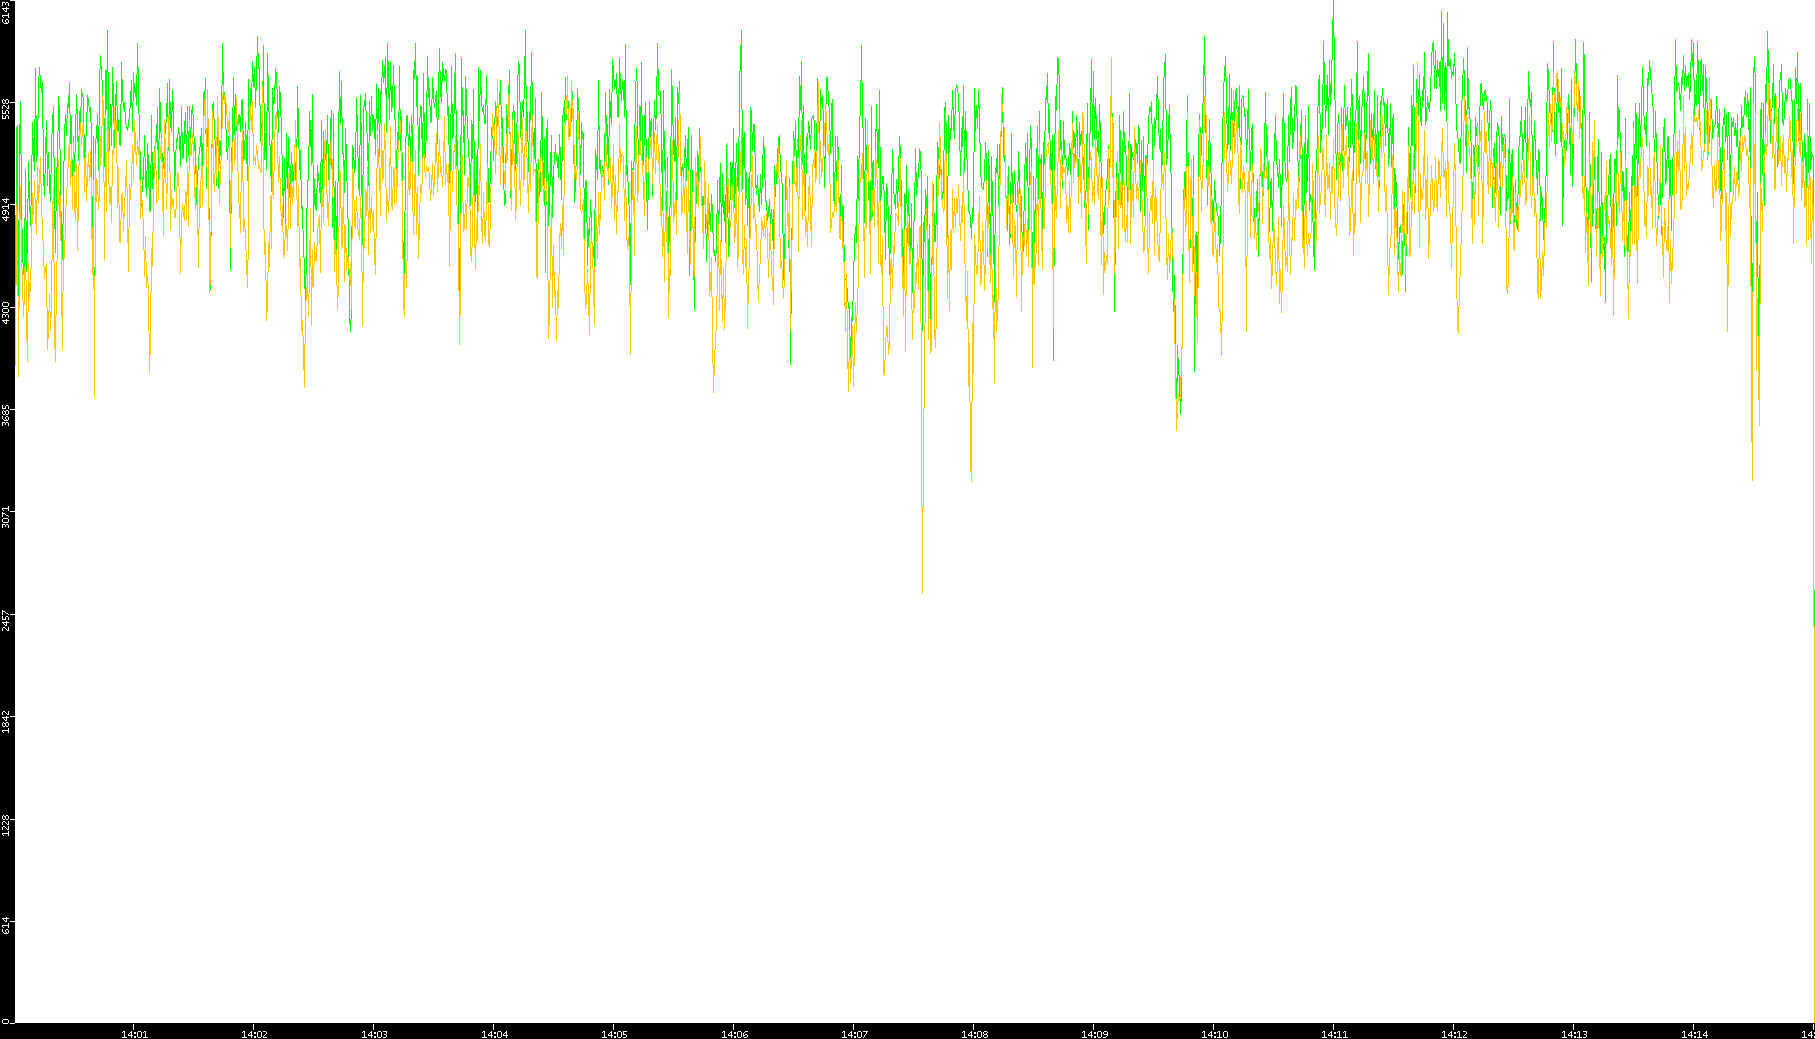This screenshot has width=1815, height=1039.
Task: Click the 0 value axis label
Action: coord(6,1021)
